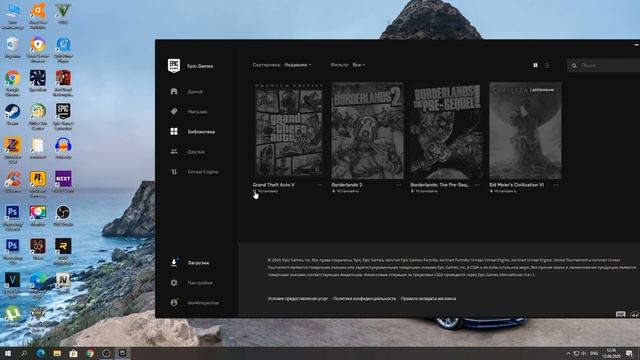This screenshot has width=640, height=360.
Task: Click the 'Grand Theft Auto V' title text
Action: point(273,185)
